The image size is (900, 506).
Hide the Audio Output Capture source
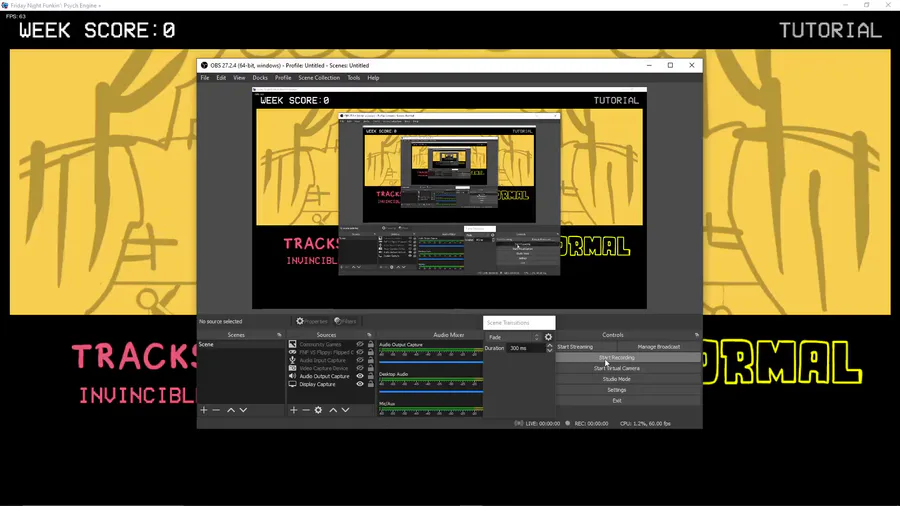[x=360, y=376]
